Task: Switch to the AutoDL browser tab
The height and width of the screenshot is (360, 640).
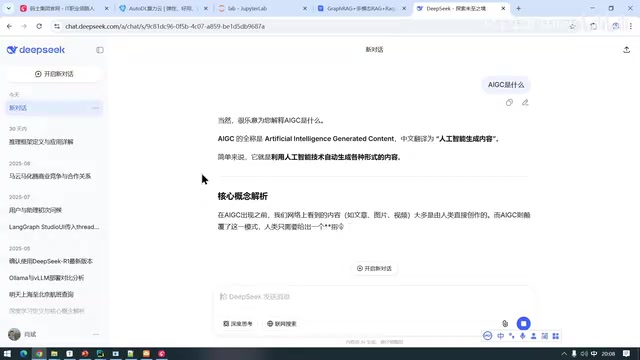Action: pos(163,8)
